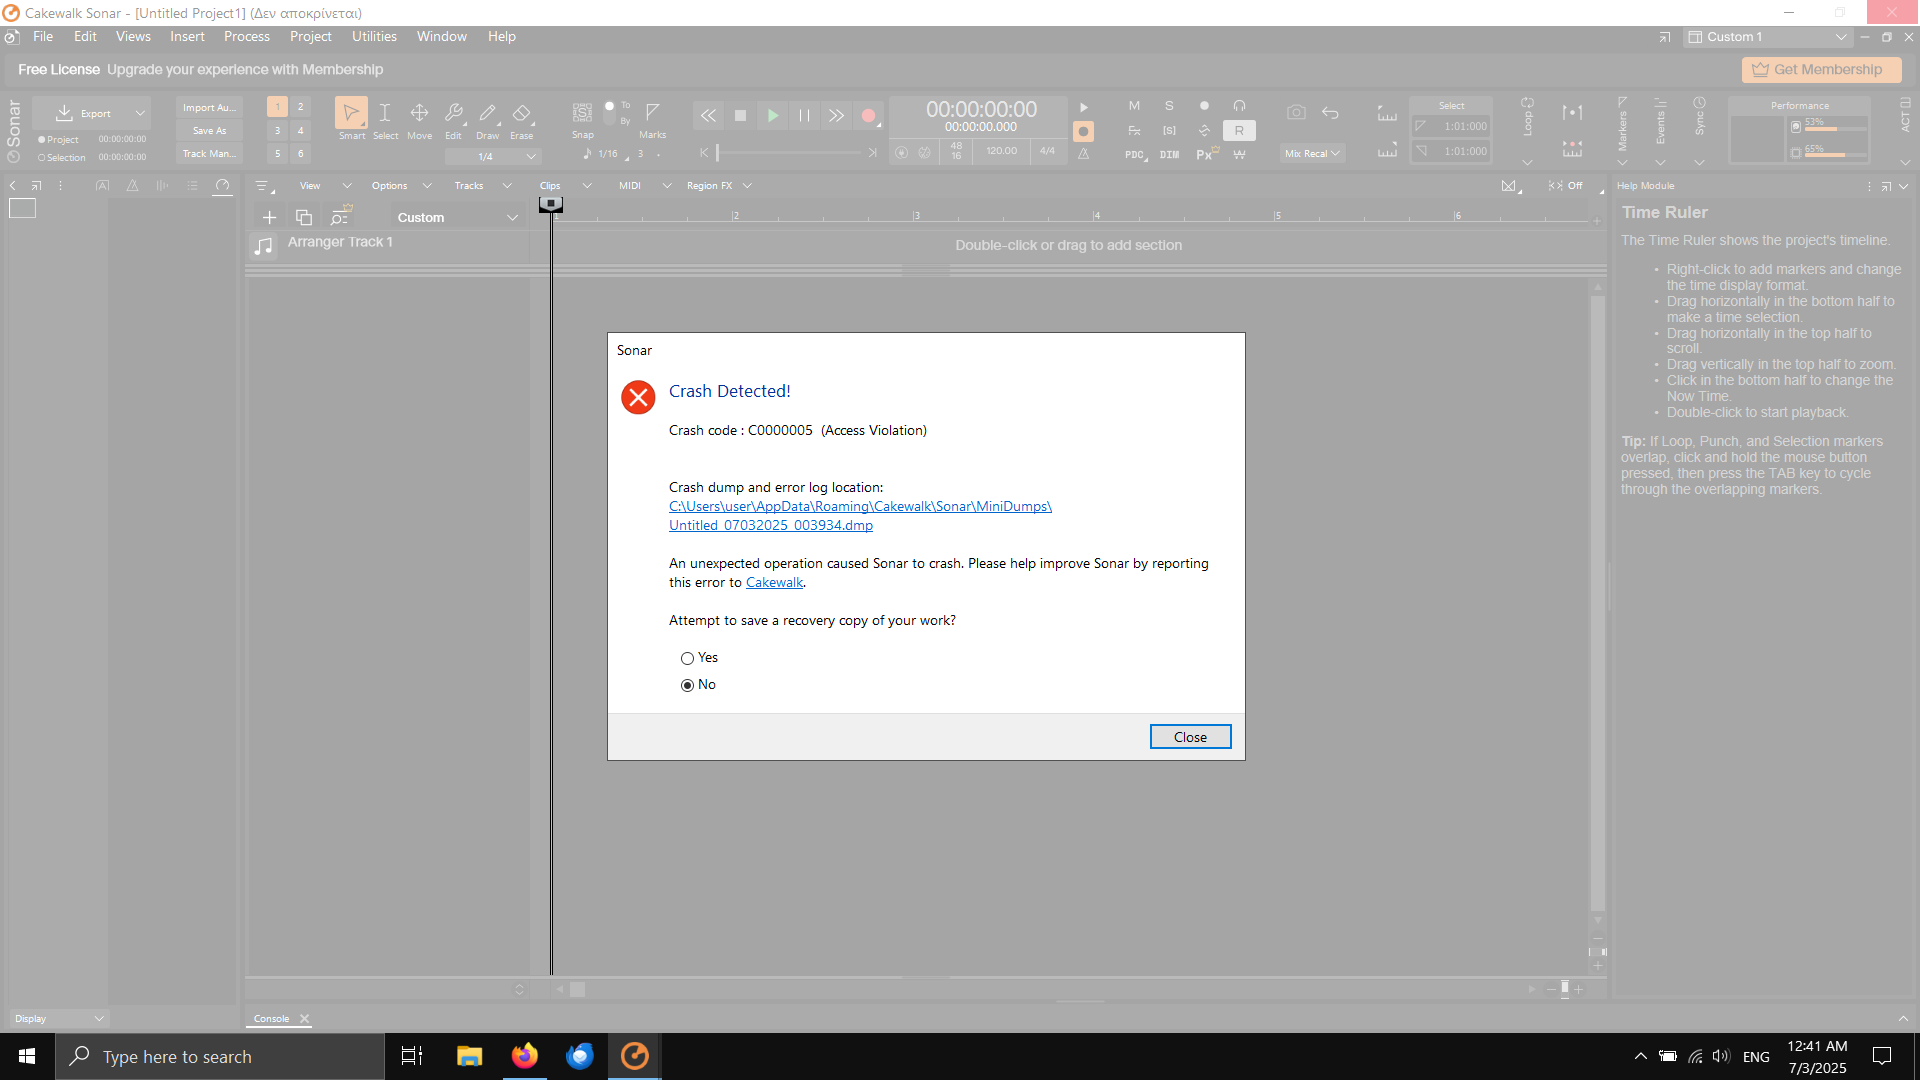
Task: Start playback with the Play button
Action: click(x=772, y=116)
